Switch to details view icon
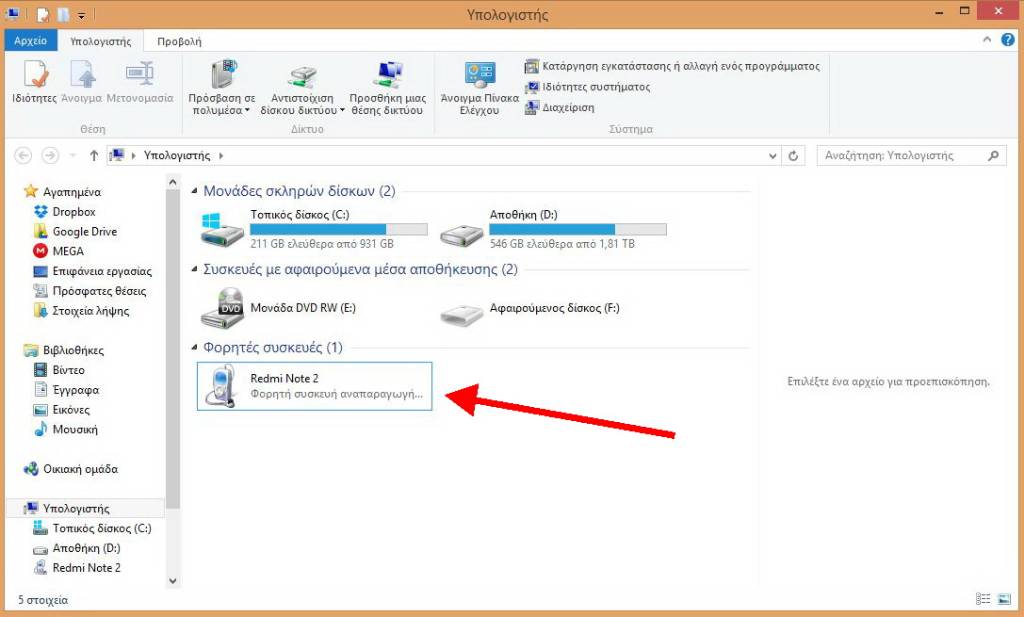Image resolution: width=1024 pixels, height=617 pixels. (983, 599)
